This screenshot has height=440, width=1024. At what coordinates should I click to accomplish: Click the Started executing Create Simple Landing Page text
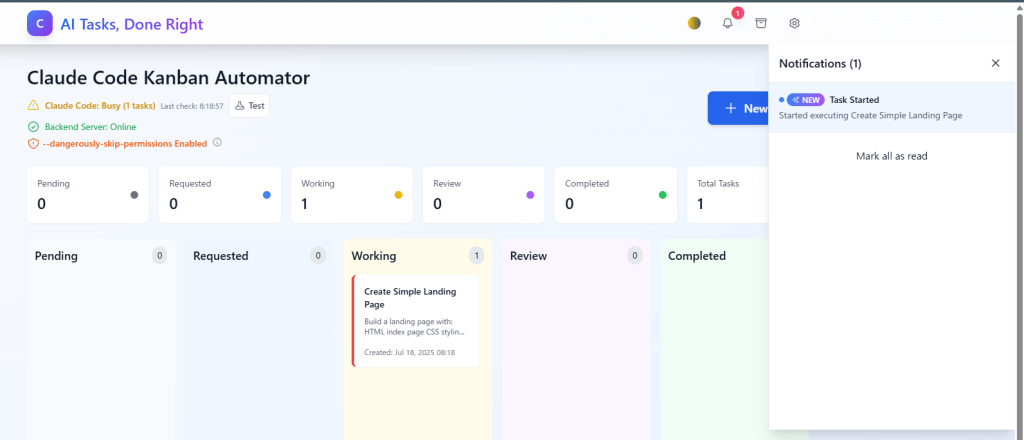[x=871, y=116]
